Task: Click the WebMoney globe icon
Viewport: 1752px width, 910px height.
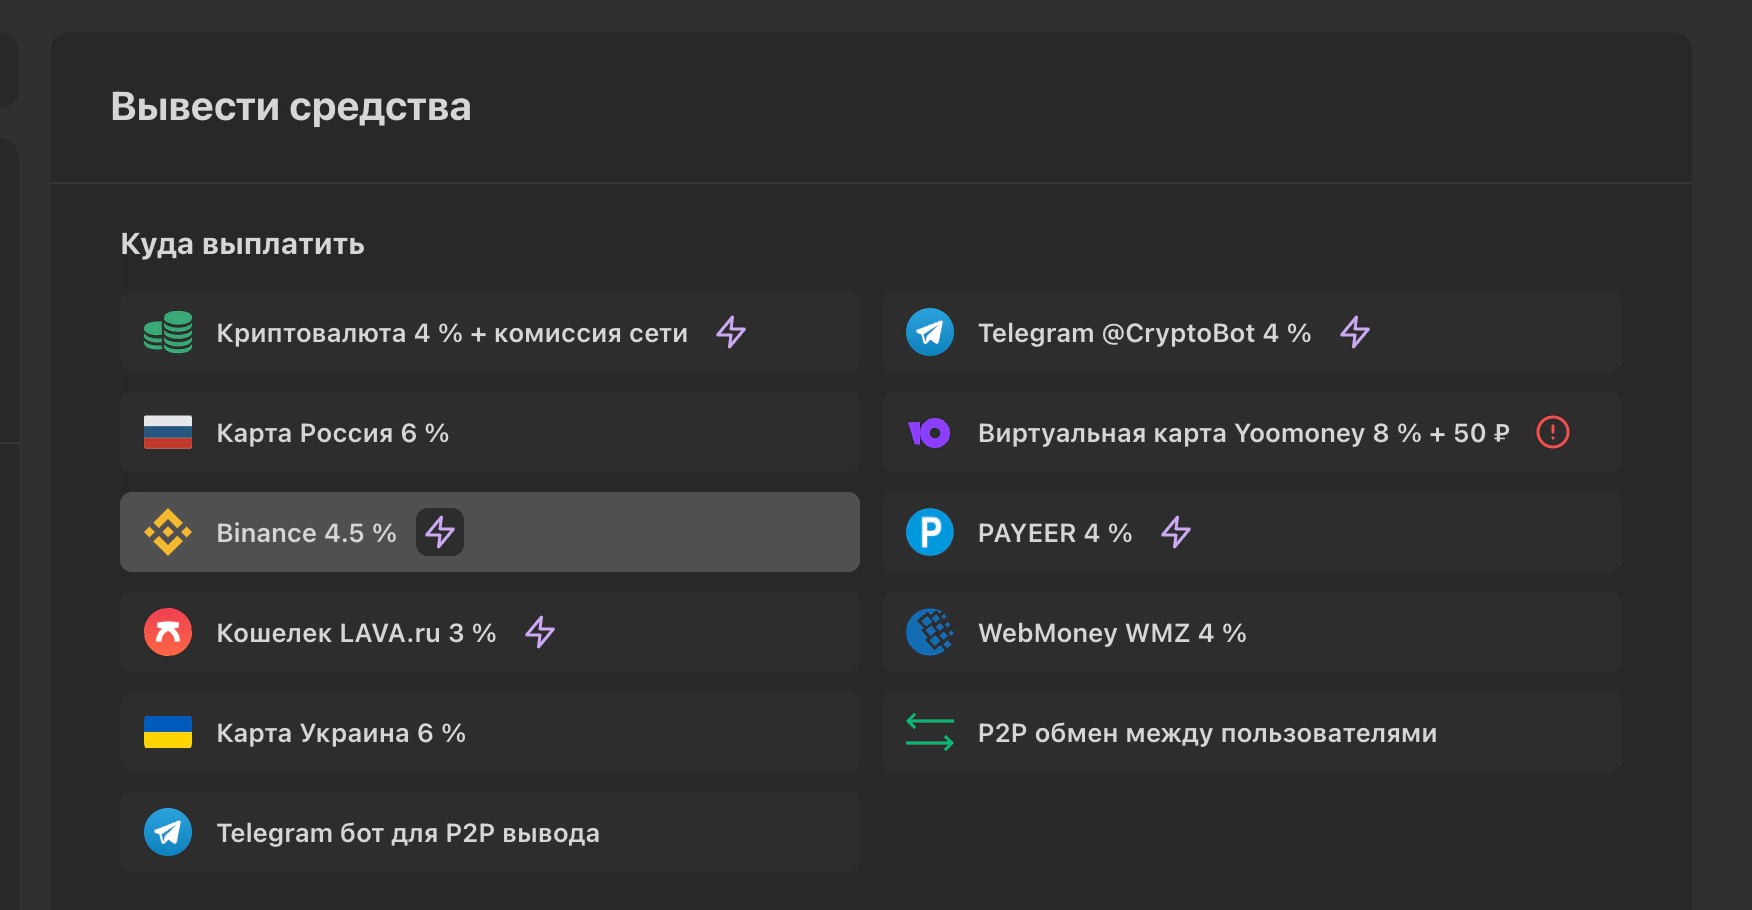Action: point(930,632)
